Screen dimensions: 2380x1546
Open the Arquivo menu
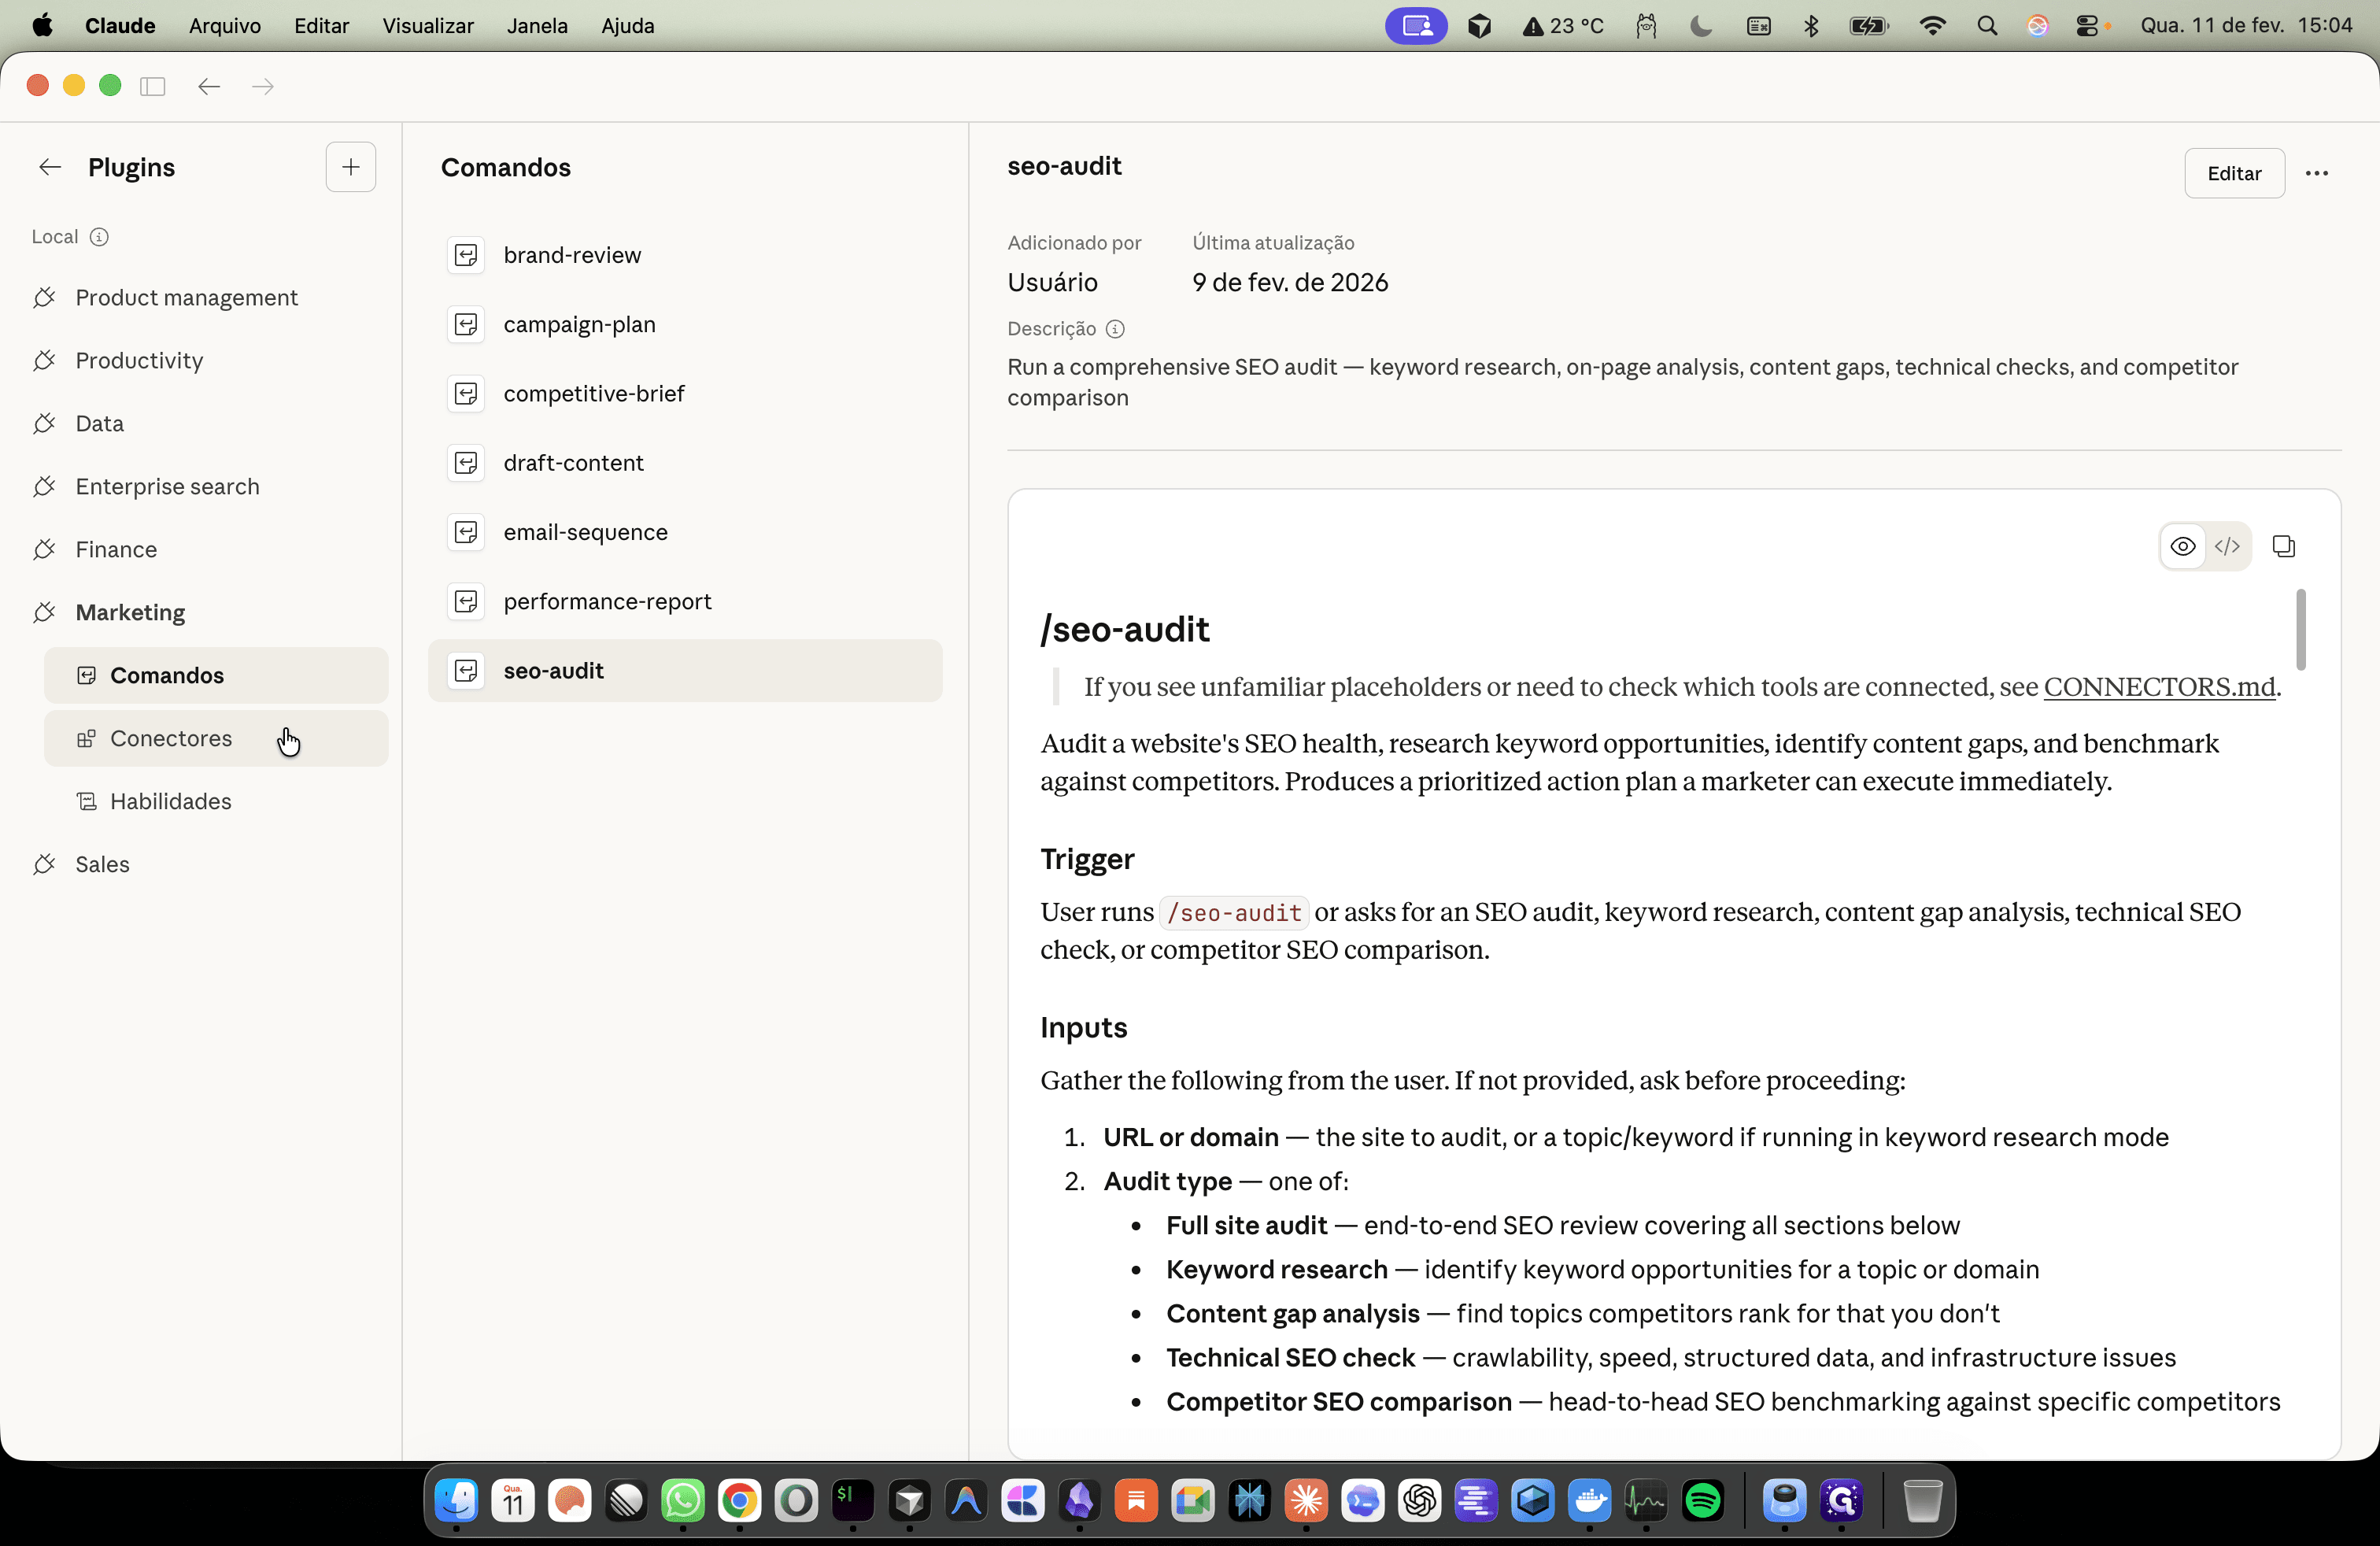(225, 26)
